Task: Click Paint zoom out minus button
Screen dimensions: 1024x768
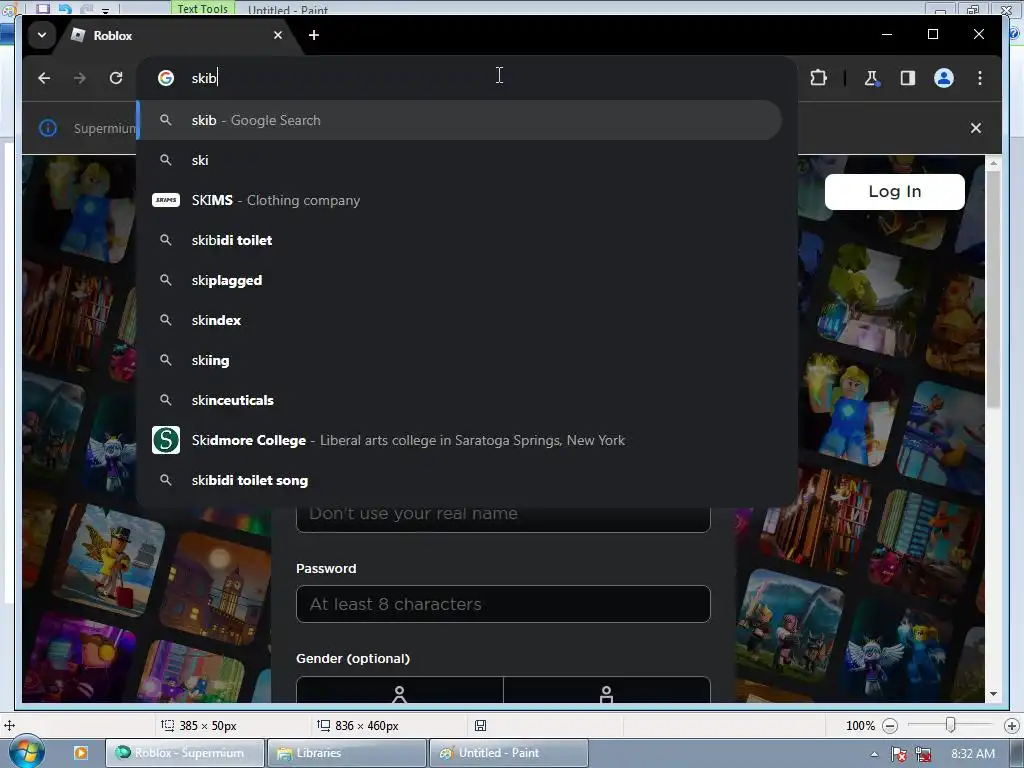Action: click(889, 726)
